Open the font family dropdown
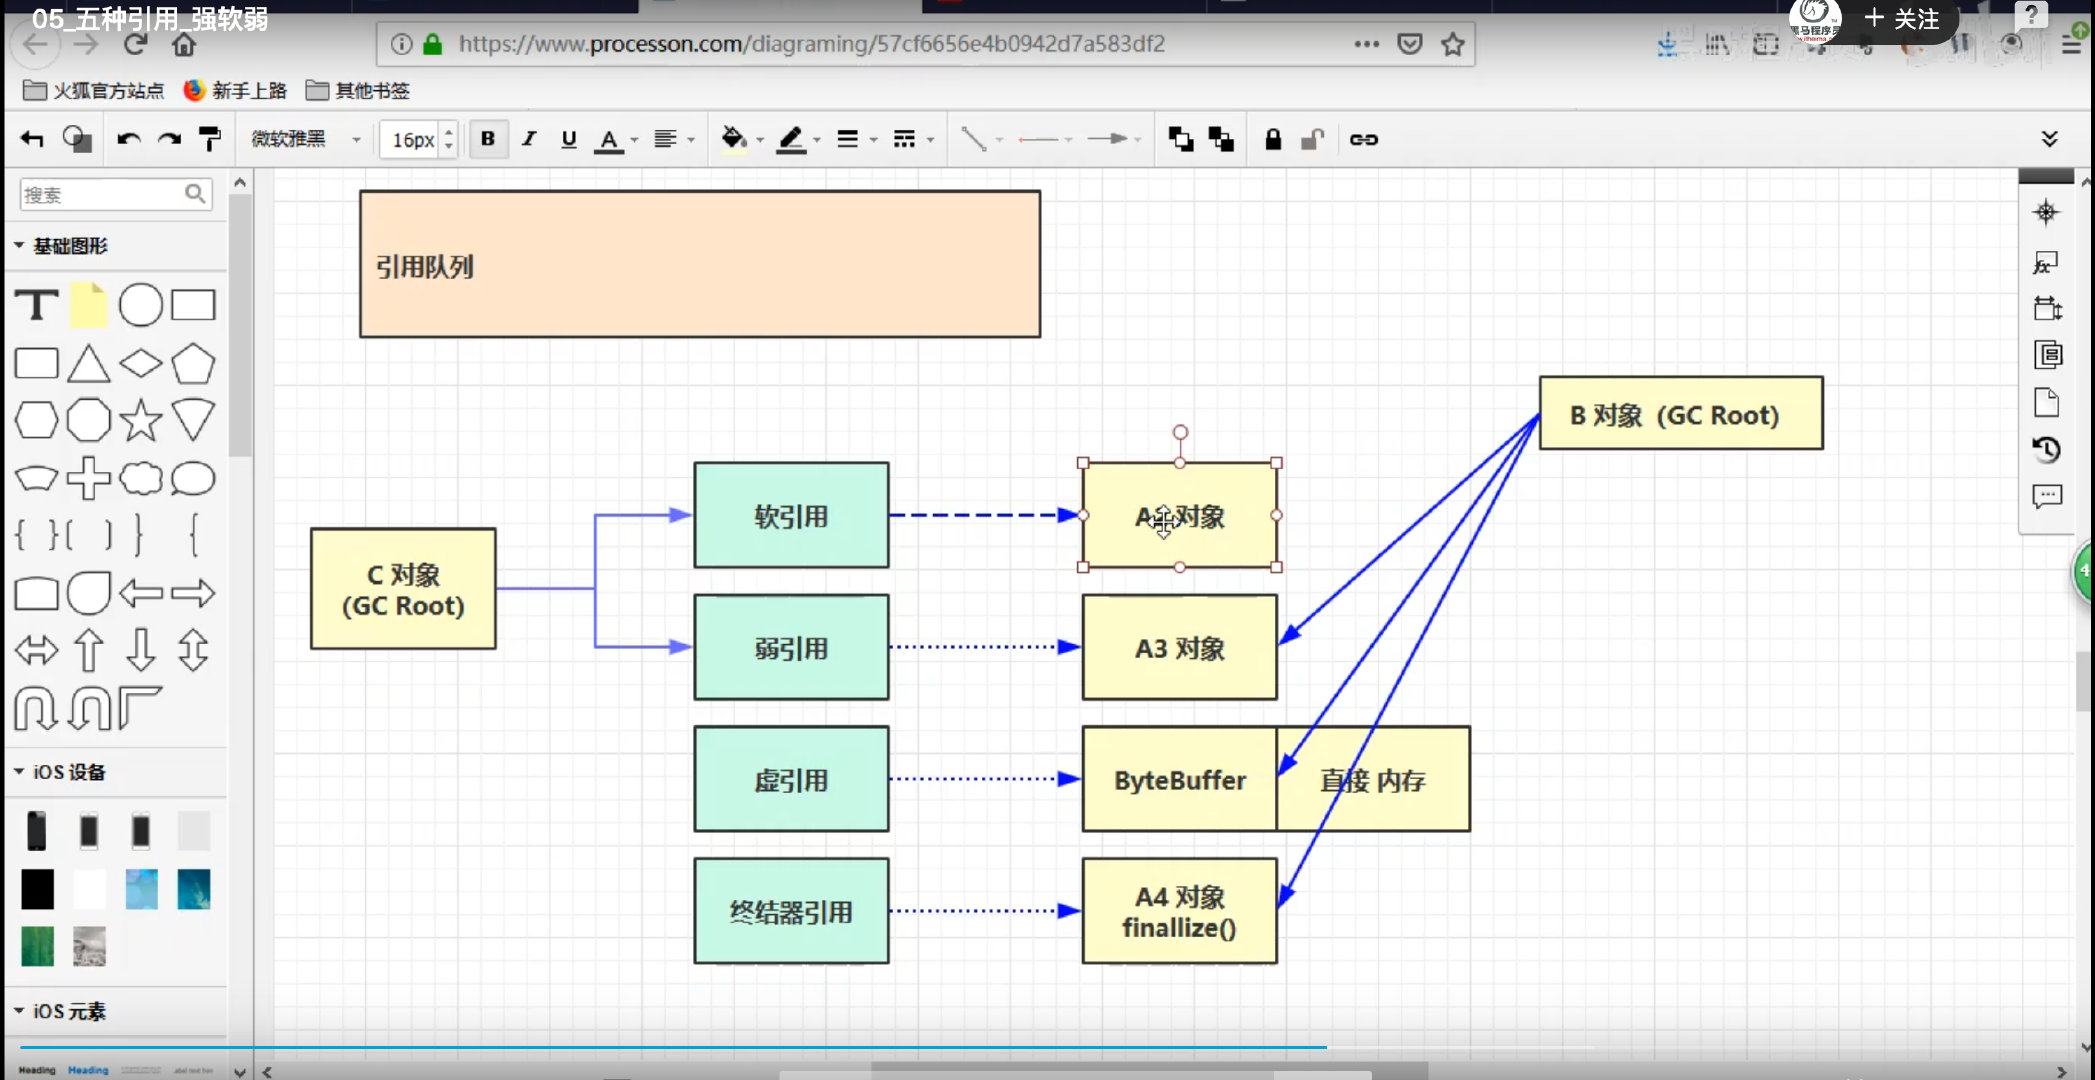Screen dimensions: 2095x1080 click(x=305, y=139)
